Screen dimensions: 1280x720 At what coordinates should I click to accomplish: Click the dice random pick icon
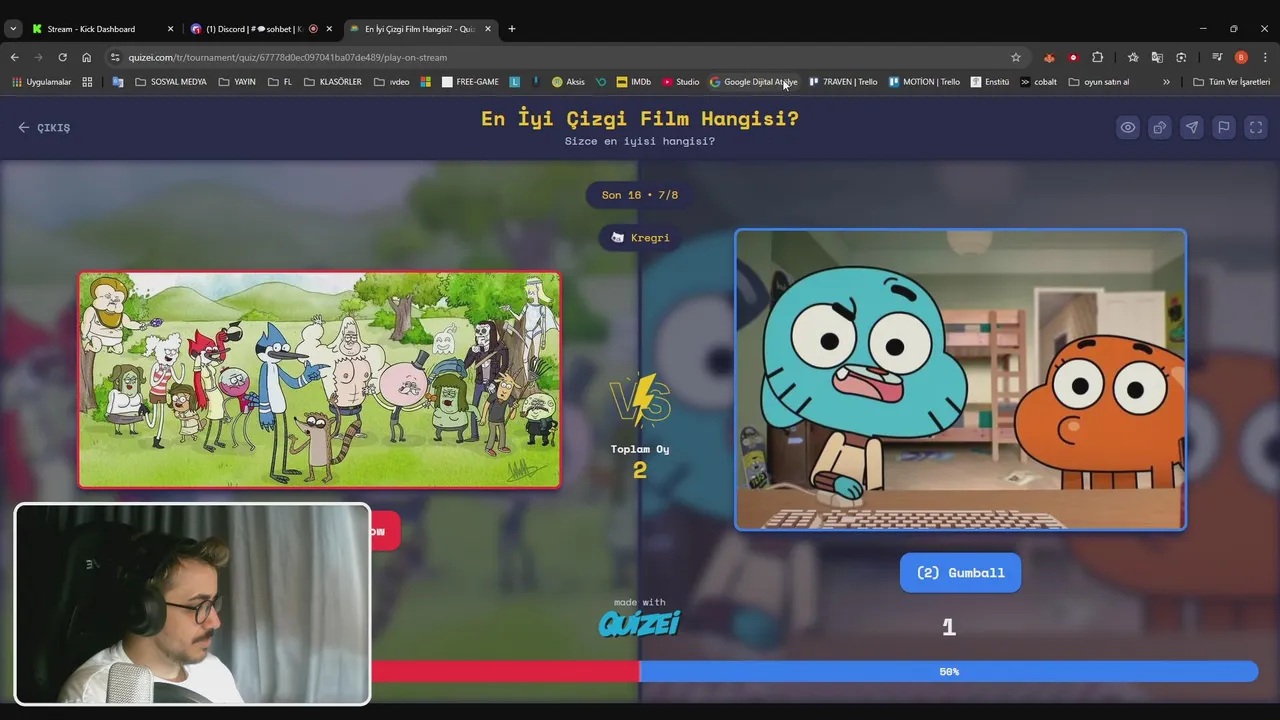(x=1160, y=127)
